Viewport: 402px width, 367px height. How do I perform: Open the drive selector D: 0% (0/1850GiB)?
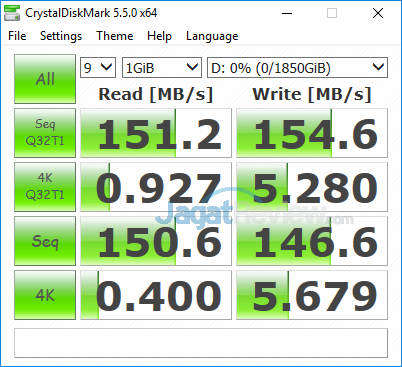tap(297, 68)
